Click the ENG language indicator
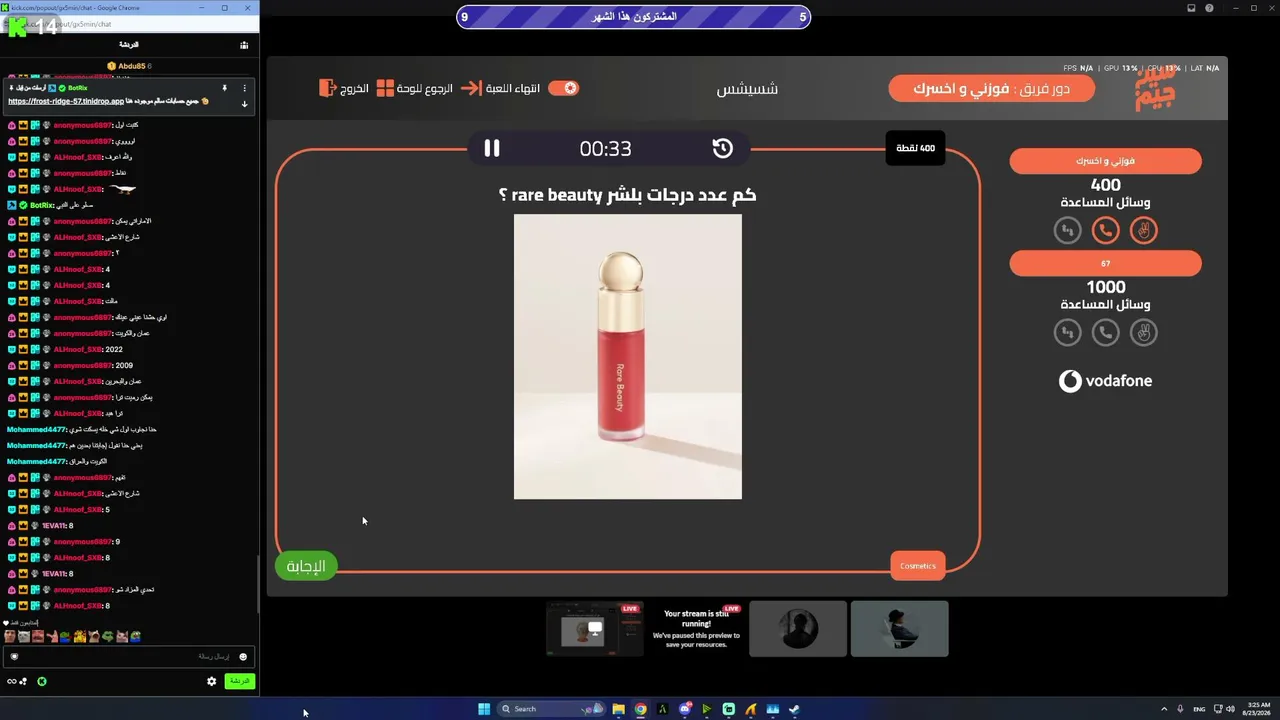Screen dimensions: 1280x720 coord(1199,709)
